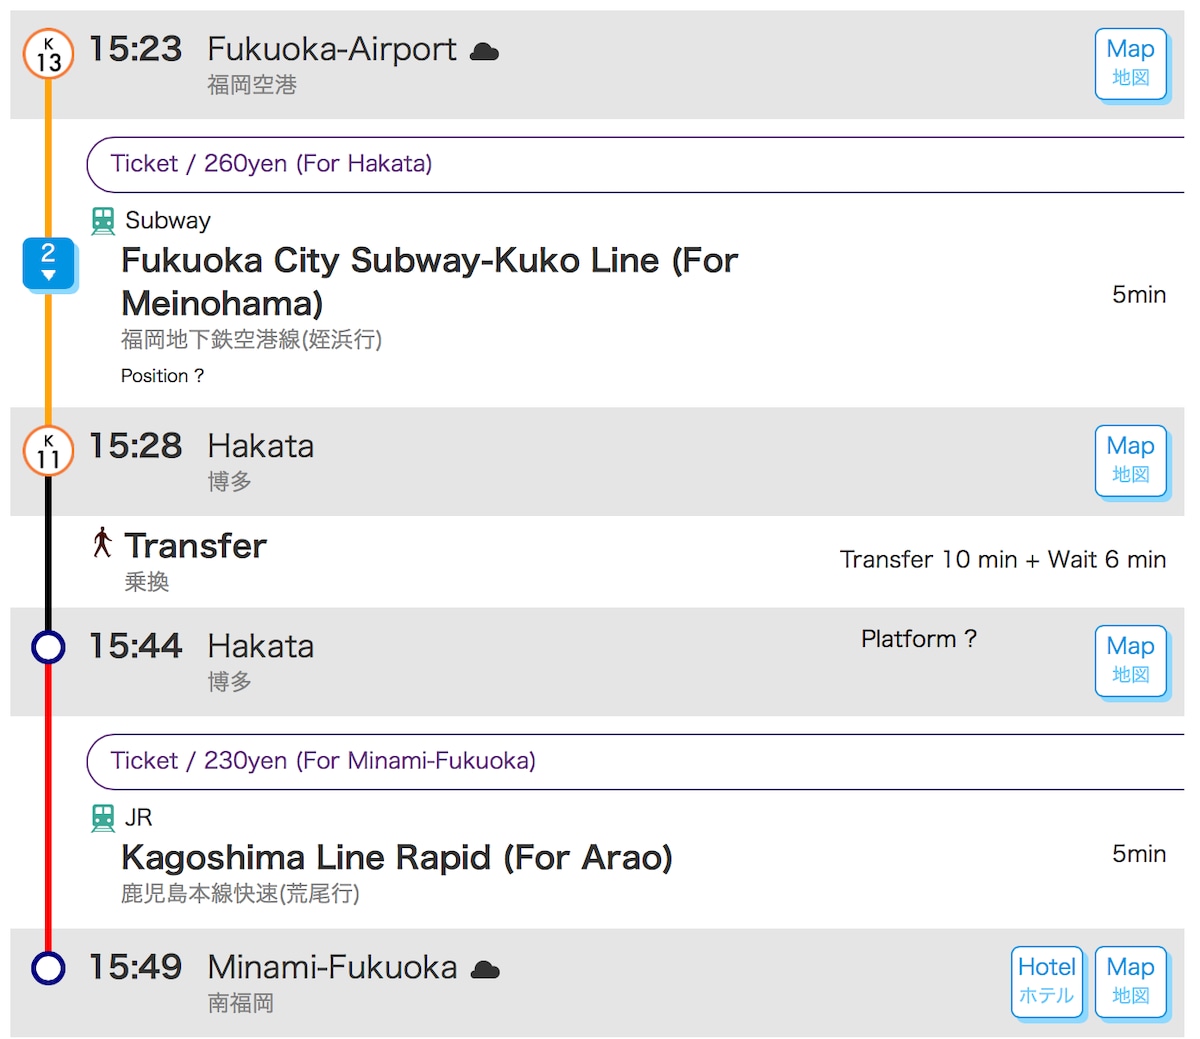Click the blue 2-stops expander badge
Screen dimensions: 1200x1039
point(48,264)
